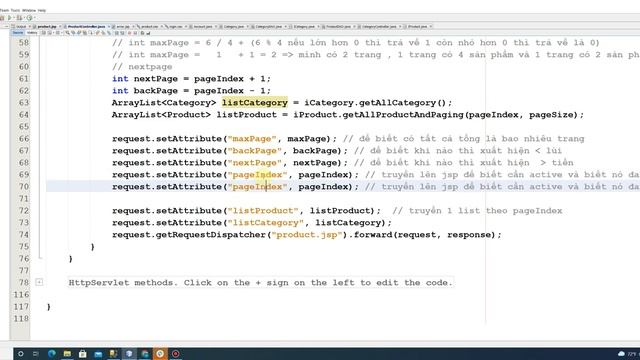Open the Run Project dropdown arrow
Screen dimensions: 640x360
[14, 18]
